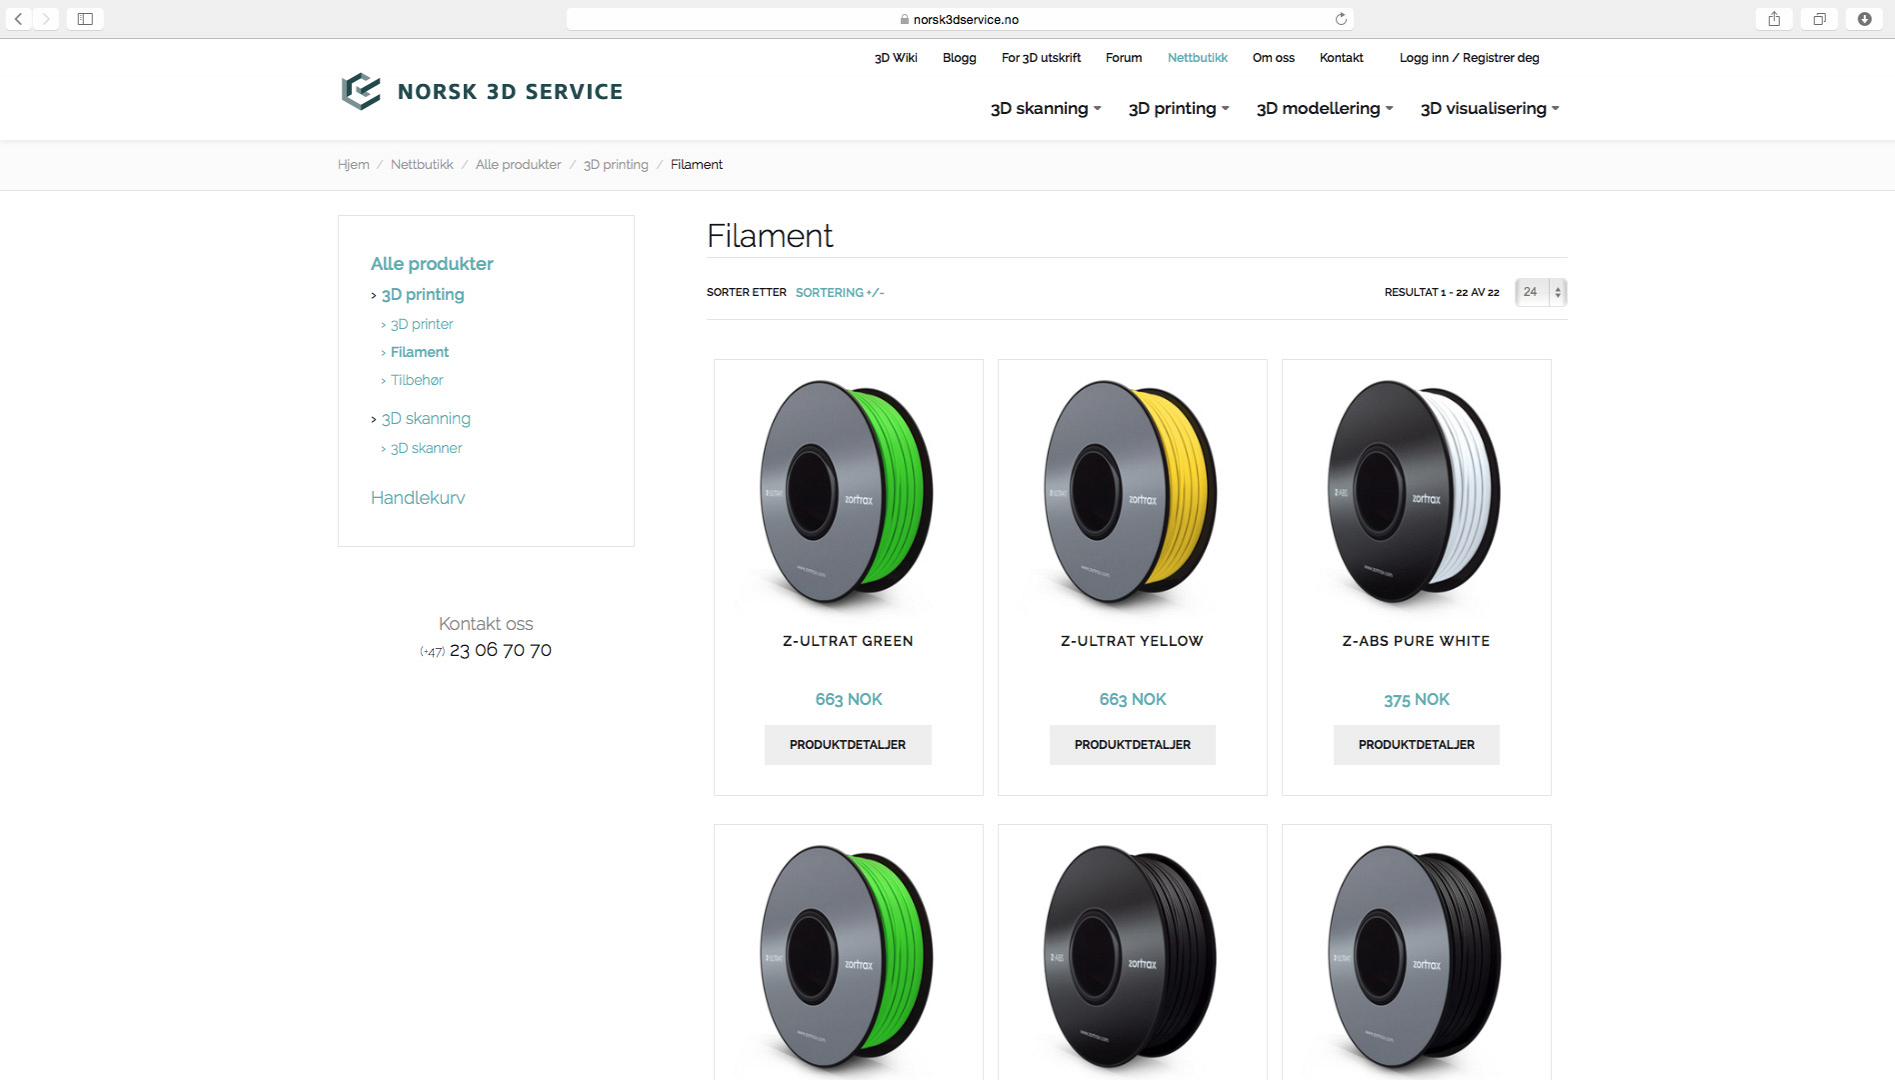The image size is (1895, 1080).
Task: Click PRODUKTDETALJER for Z-ABS PURE WHITE
Action: (x=1416, y=745)
